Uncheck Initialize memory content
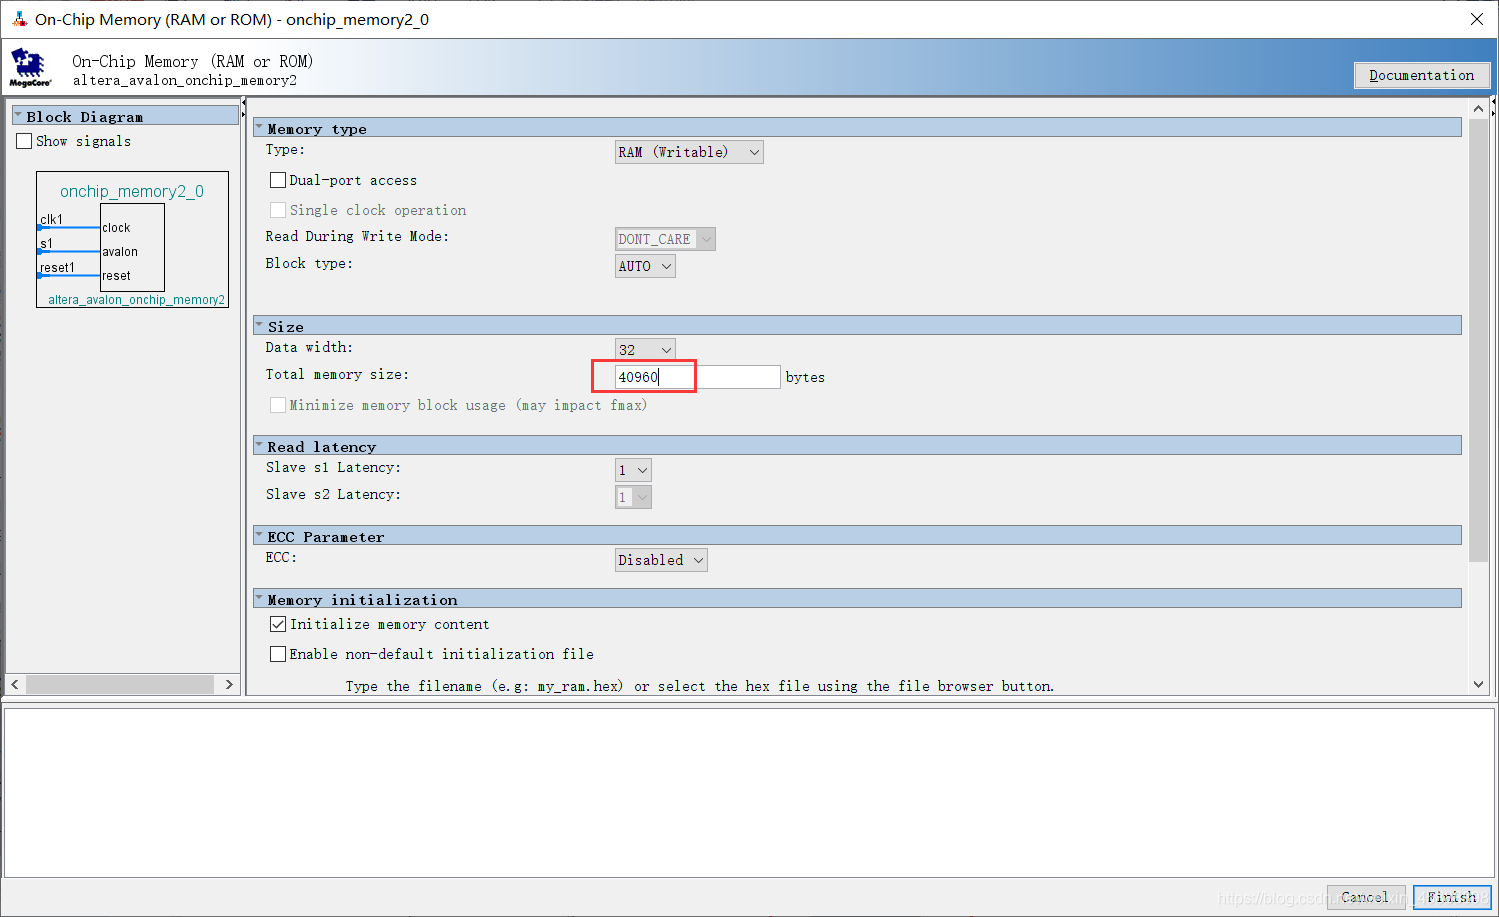This screenshot has width=1499, height=917. coord(278,624)
